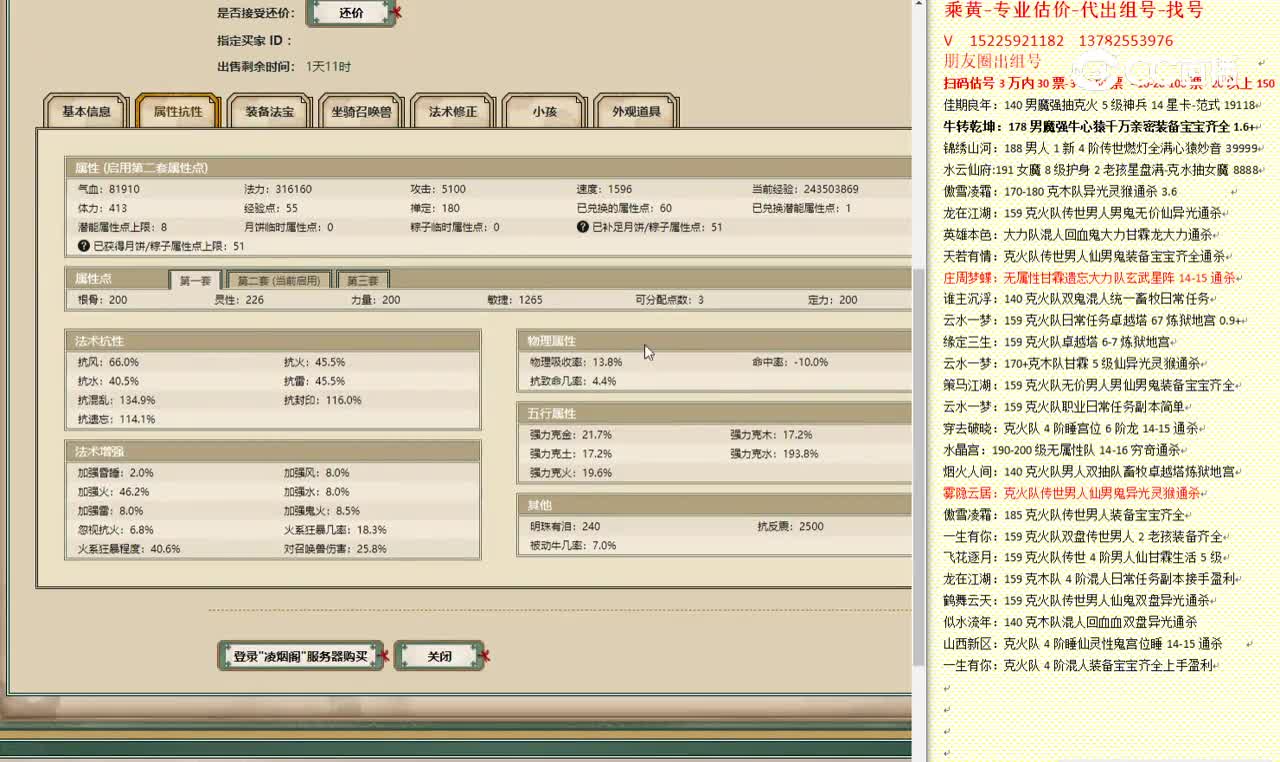Click the 敏捷: 1265 attribute
The height and width of the screenshot is (762, 1280).
(x=515, y=300)
